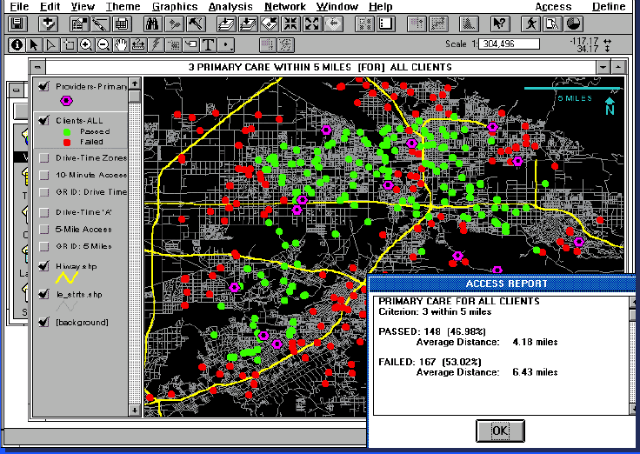The width and height of the screenshot is (640, 454).
Task: Open the Define menu
Action: click(609, 7)
